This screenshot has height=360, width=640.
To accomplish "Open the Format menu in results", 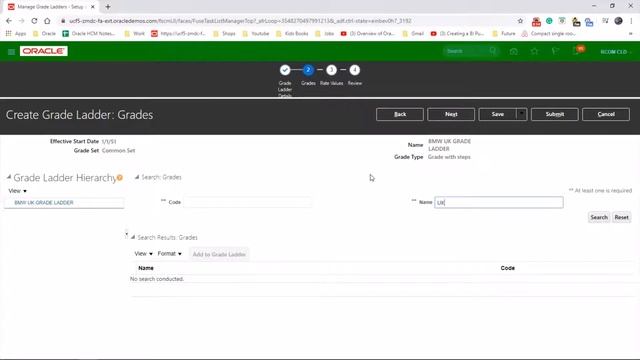I will coord(169,254).
